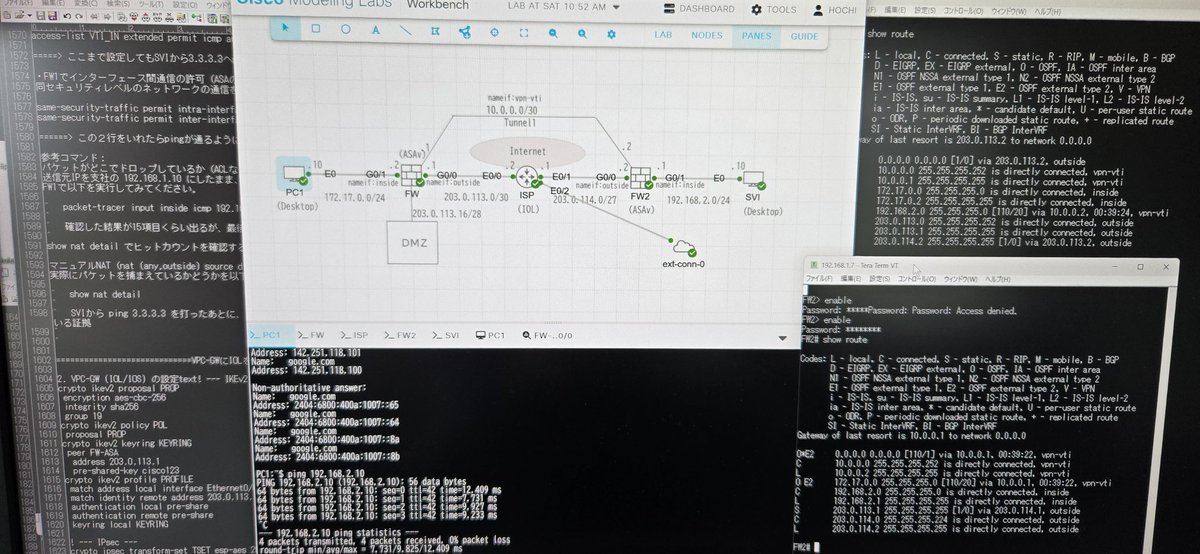The width and height of the screenshot is (1200, 554).
Task: Select the SVI desktop node
Action: pyautogui.click(x=755, y=180)
